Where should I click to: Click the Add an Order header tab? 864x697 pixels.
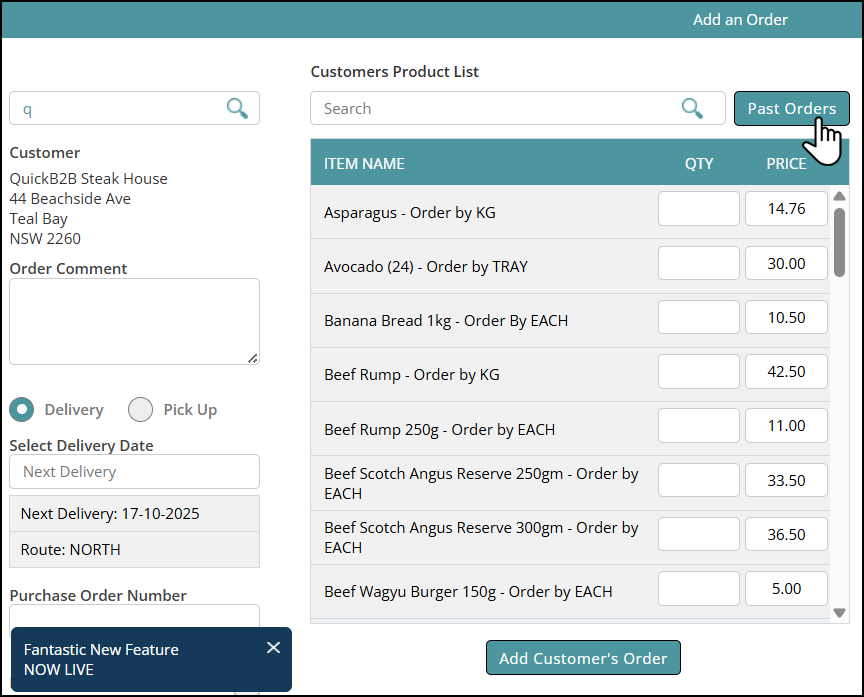point(740,20)
